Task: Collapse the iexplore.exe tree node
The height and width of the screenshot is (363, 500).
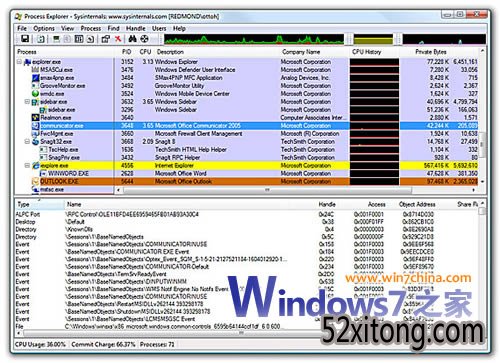Action: [27, 165]
